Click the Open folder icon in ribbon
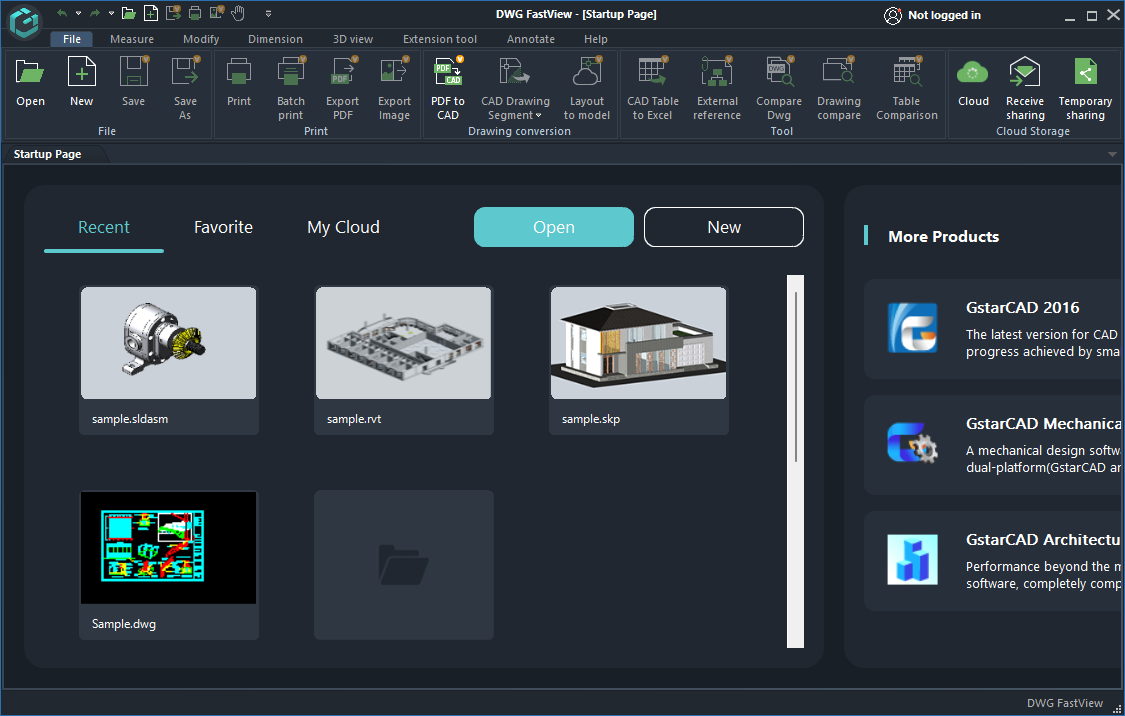 [30, 72]
